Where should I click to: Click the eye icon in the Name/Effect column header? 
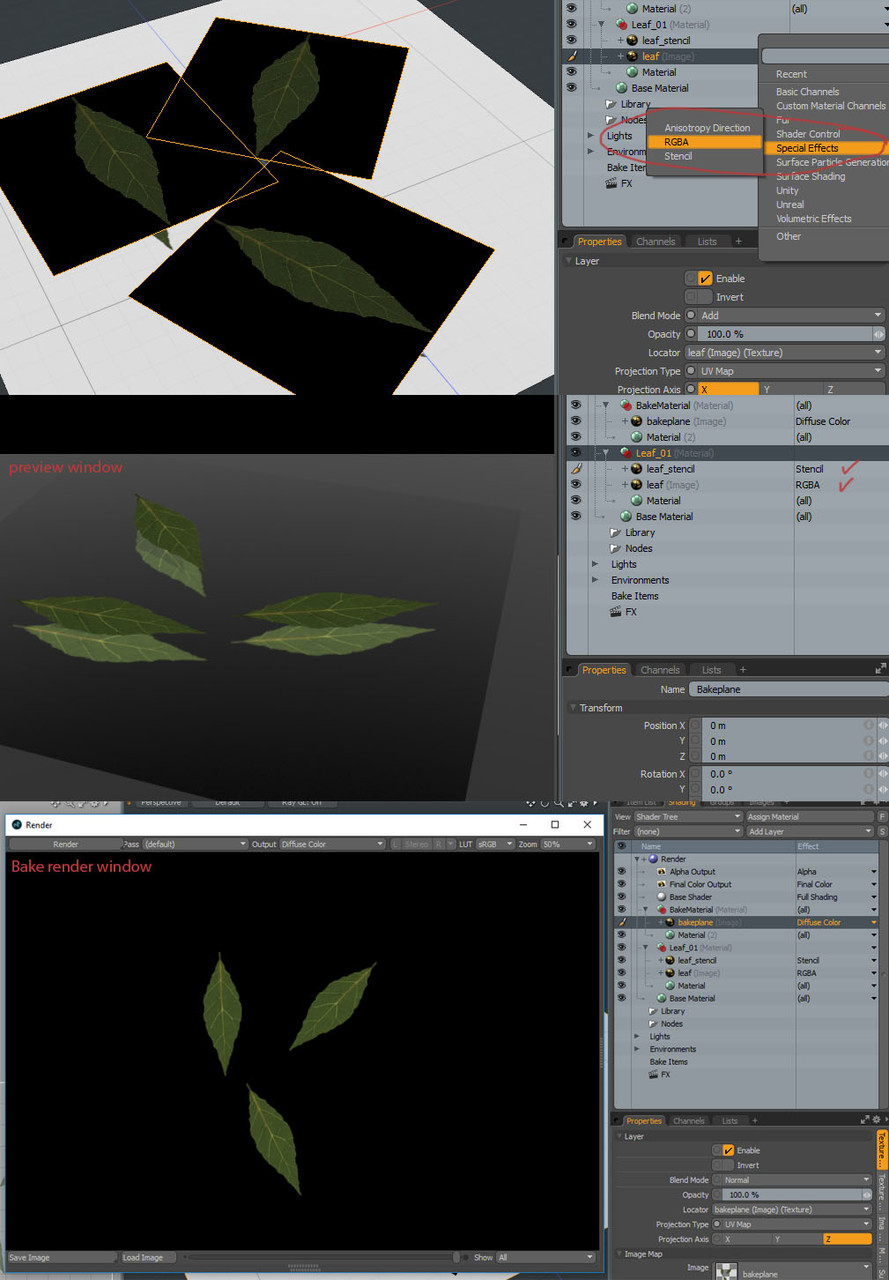621,846
